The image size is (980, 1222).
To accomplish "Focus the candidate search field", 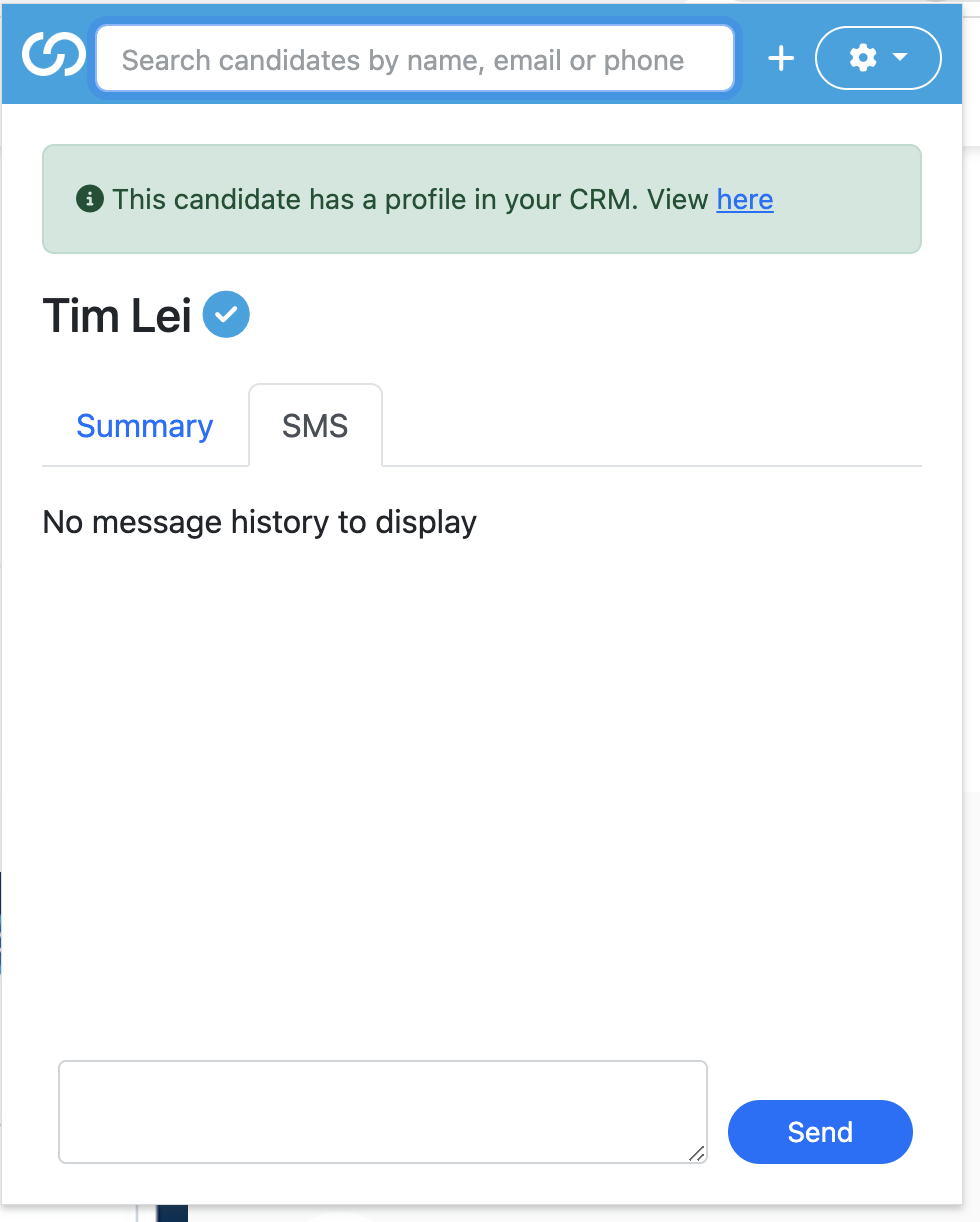I will click(414, 60).
